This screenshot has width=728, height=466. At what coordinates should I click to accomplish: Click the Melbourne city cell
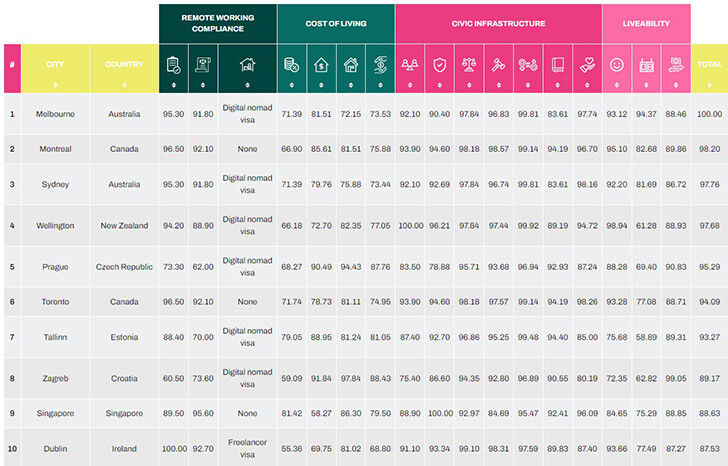55,114
